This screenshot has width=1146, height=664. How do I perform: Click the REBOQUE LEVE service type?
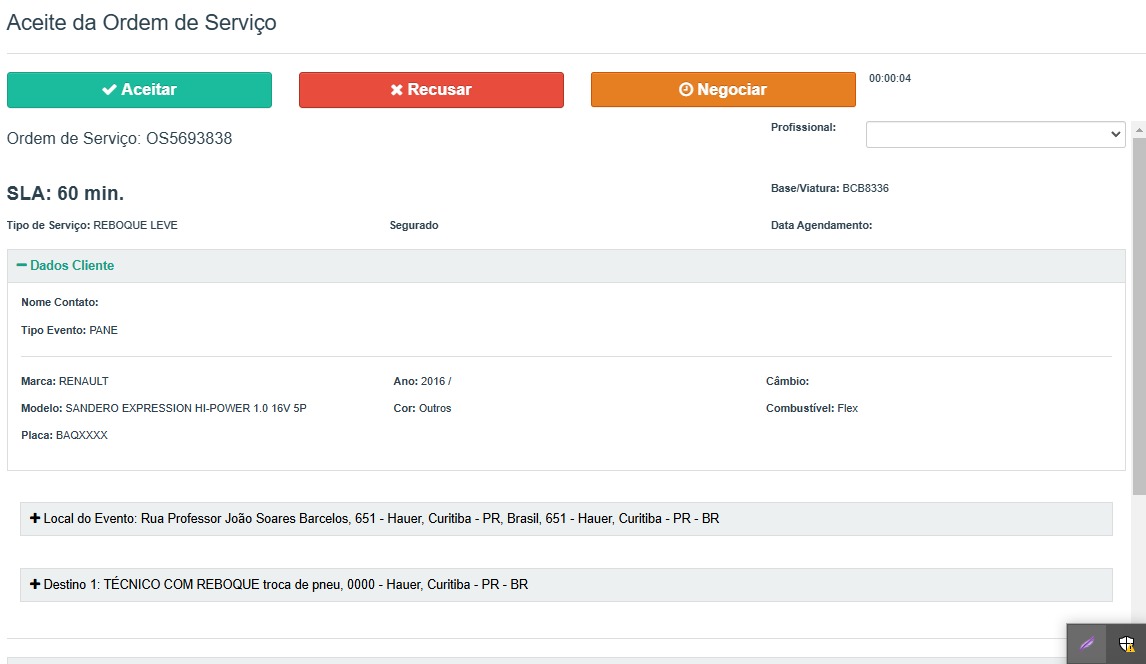coord(135,226)
